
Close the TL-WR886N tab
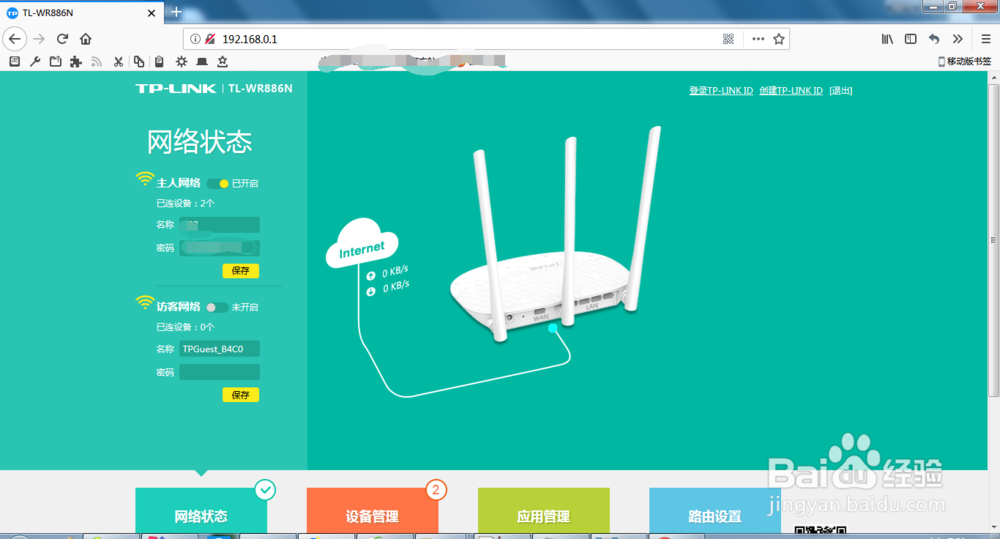[x=151, y=13]
